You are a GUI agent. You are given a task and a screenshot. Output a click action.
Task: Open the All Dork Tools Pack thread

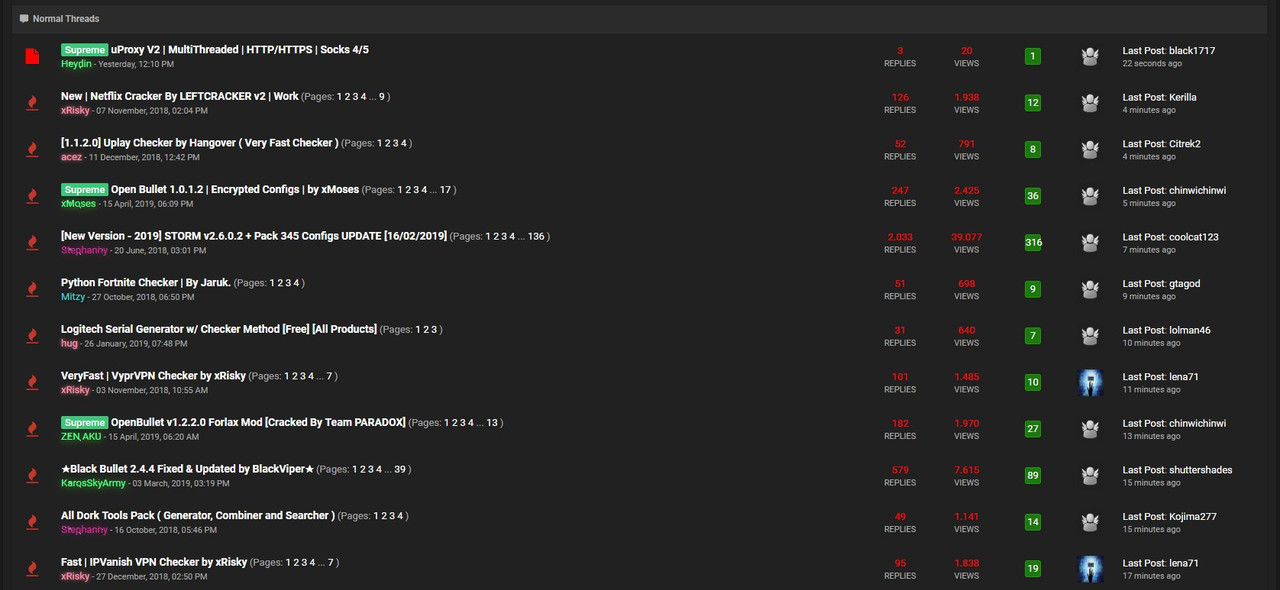point(198,516)
